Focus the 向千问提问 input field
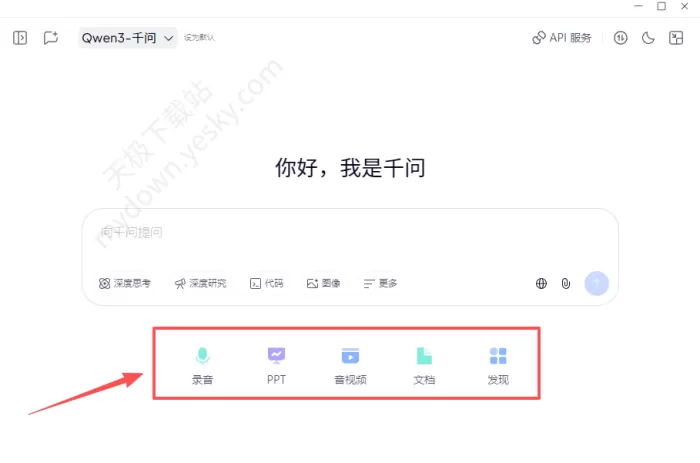This screenshot has height=463, width=700. pos(350,239)
